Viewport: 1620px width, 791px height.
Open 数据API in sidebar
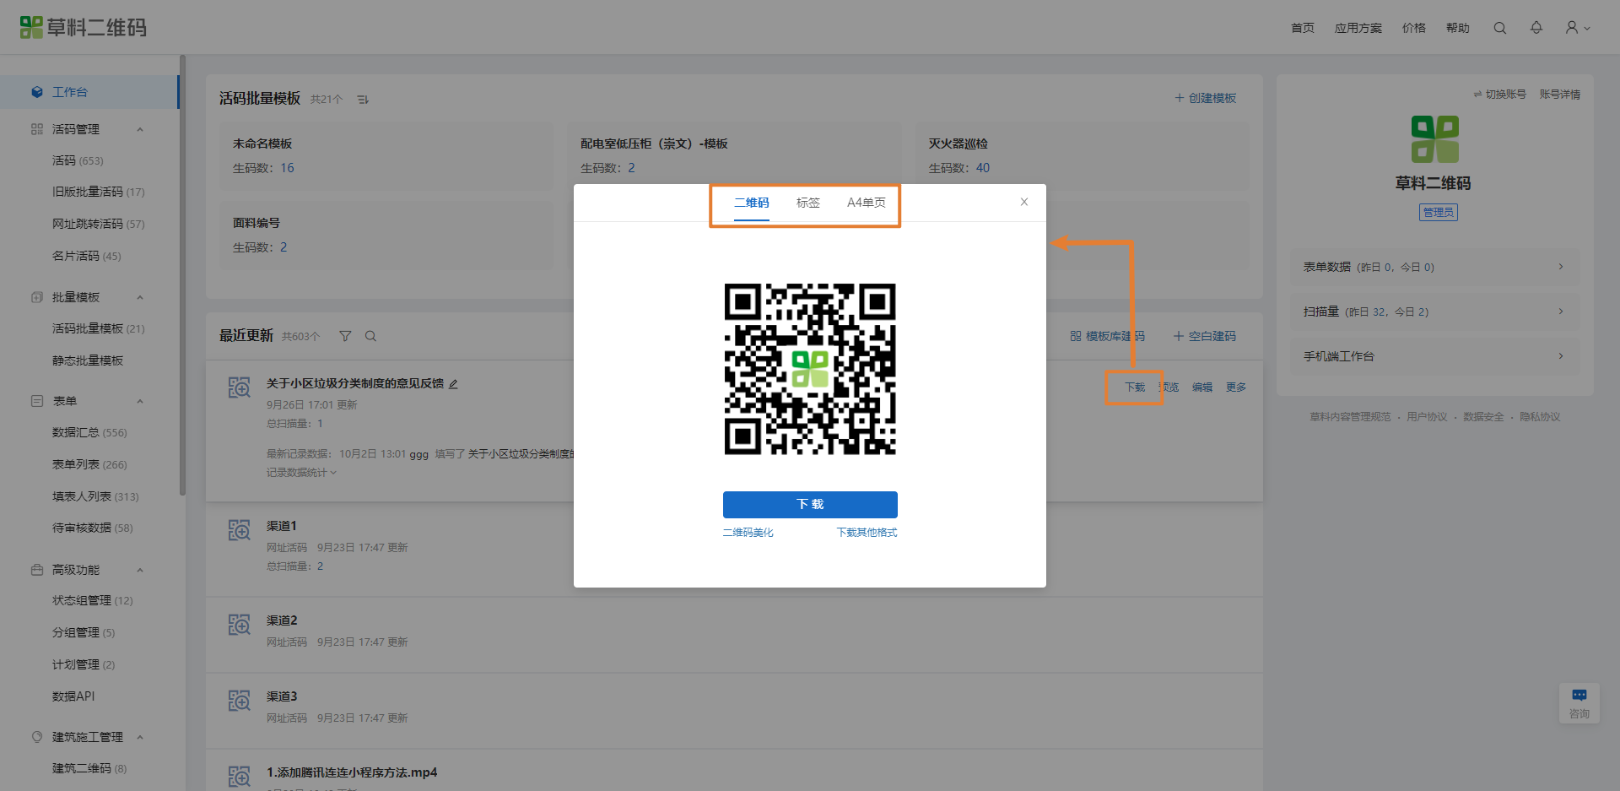tap(73, 696)
